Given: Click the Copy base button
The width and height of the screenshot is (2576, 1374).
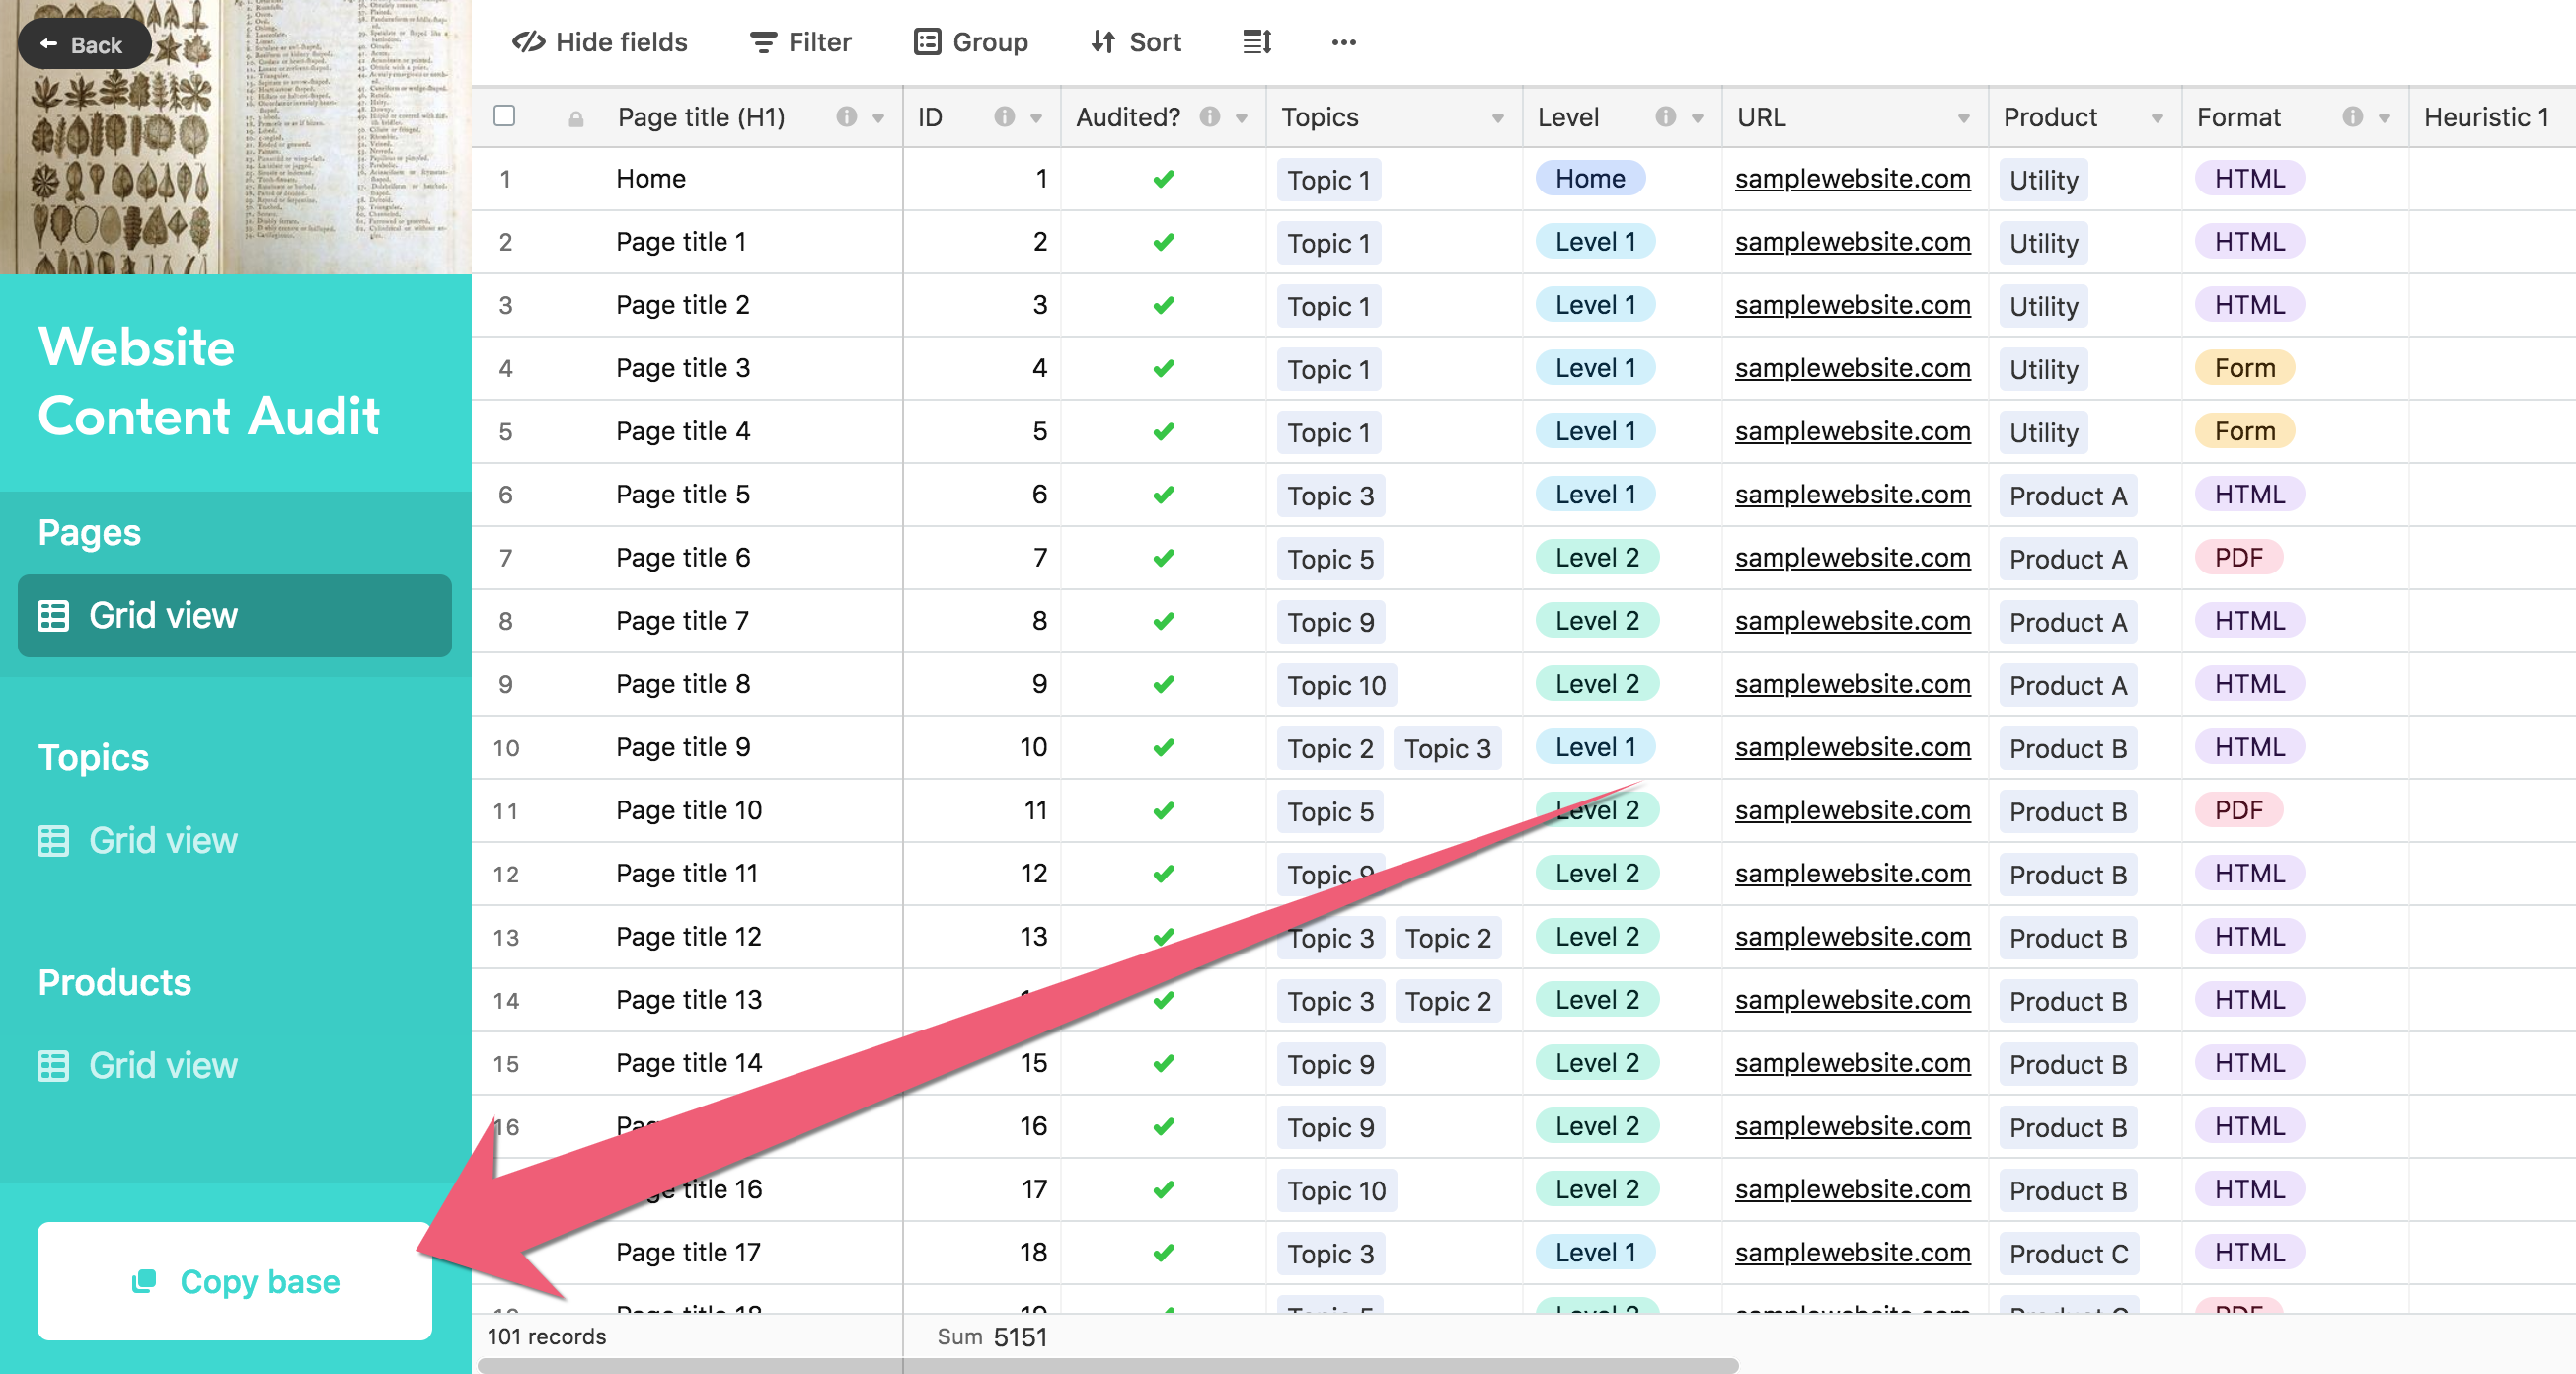Looking at the screenshot, I should pos(234,1281).
